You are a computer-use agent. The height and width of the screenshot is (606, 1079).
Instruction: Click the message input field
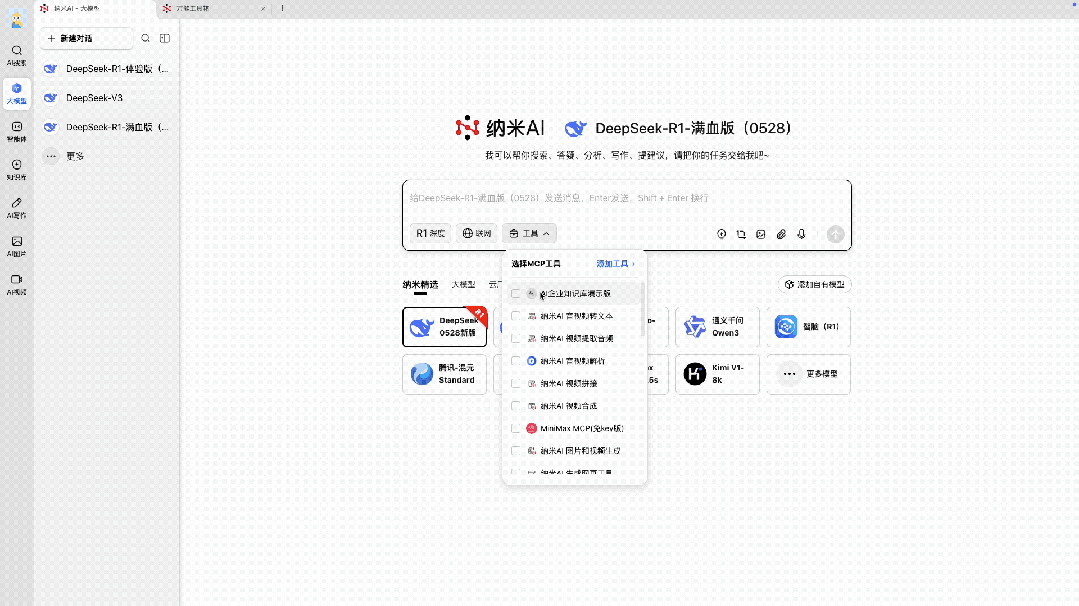click(627, 198)
